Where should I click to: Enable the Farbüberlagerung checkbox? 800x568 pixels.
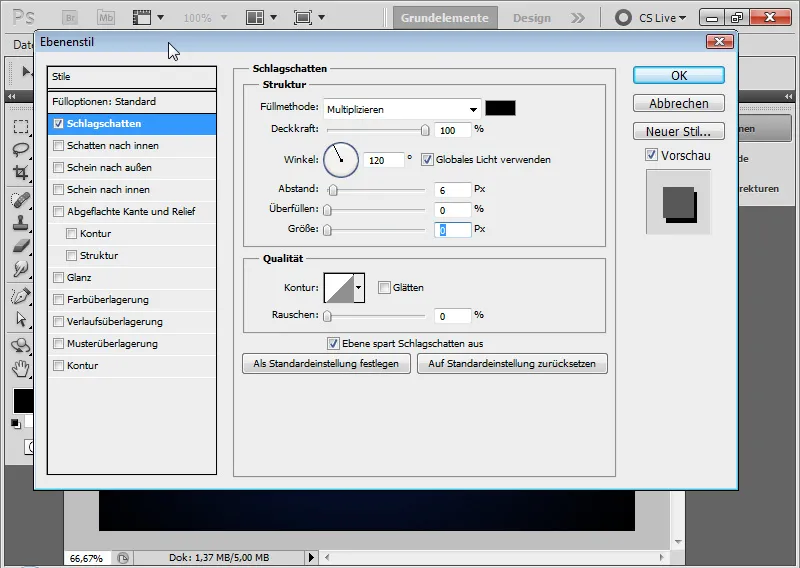(x=58, y=300)
